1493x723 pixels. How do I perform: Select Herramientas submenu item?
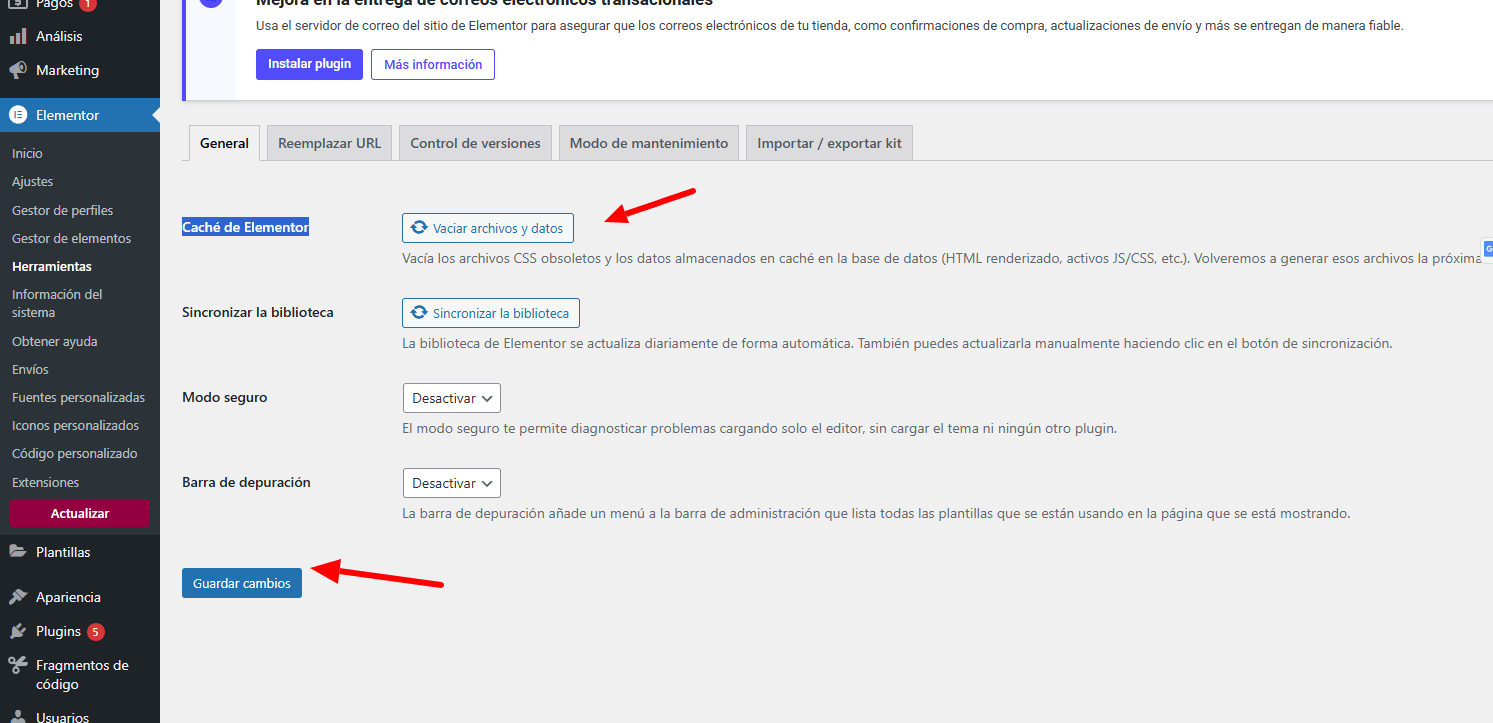(52, 266)
